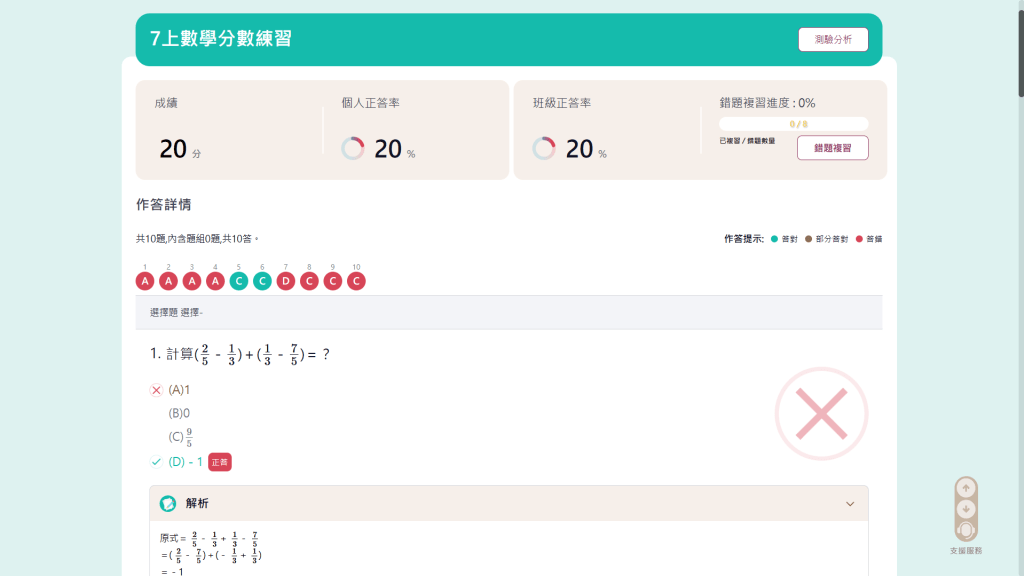Select answer option (A)1

point(179,389)
